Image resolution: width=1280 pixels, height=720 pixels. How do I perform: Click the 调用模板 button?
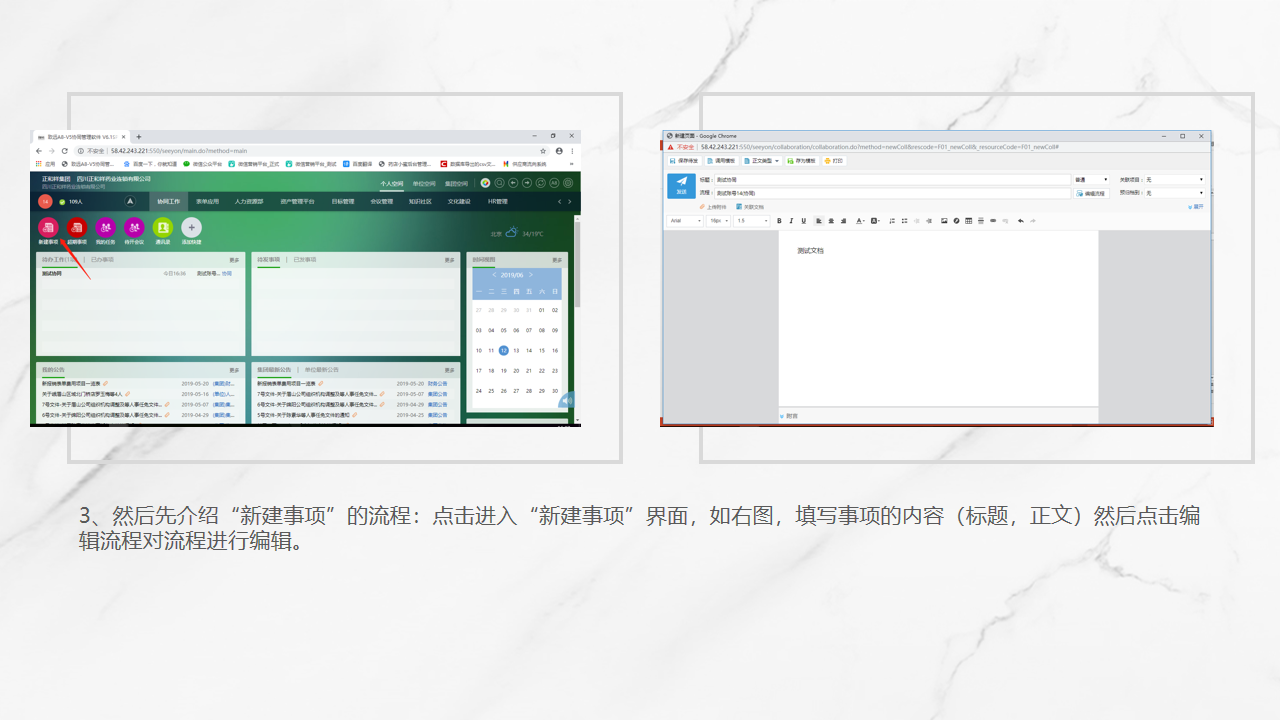pyautogui.click(x=721, y=160)
